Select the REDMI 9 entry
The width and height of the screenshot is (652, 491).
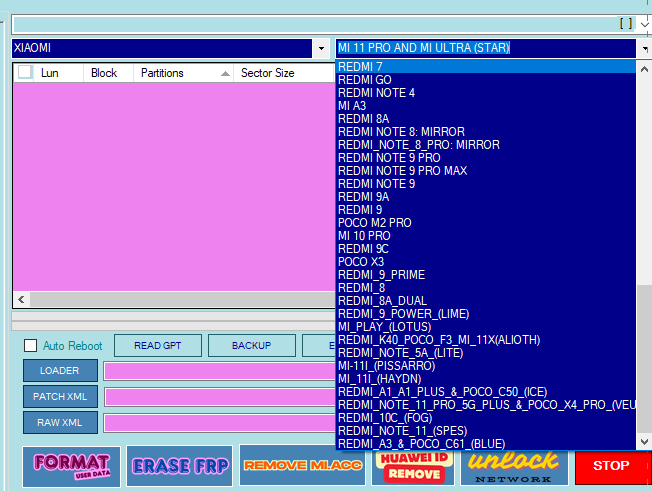click(x=486, y=210)
